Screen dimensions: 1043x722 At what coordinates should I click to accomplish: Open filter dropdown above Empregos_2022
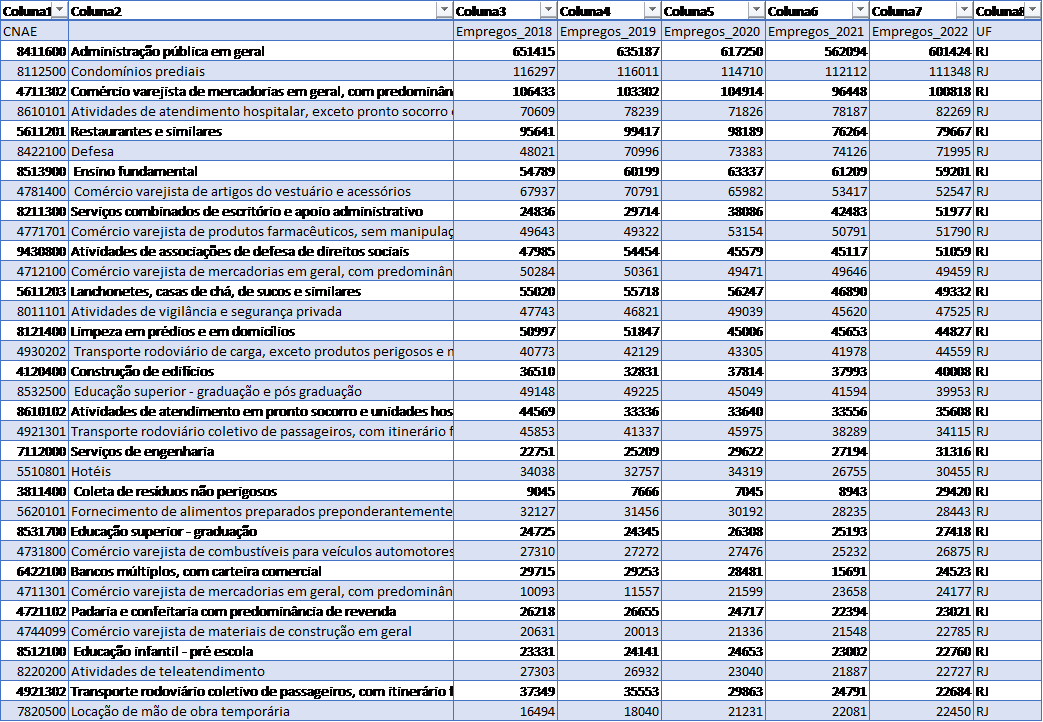click(x=964, y=10)
